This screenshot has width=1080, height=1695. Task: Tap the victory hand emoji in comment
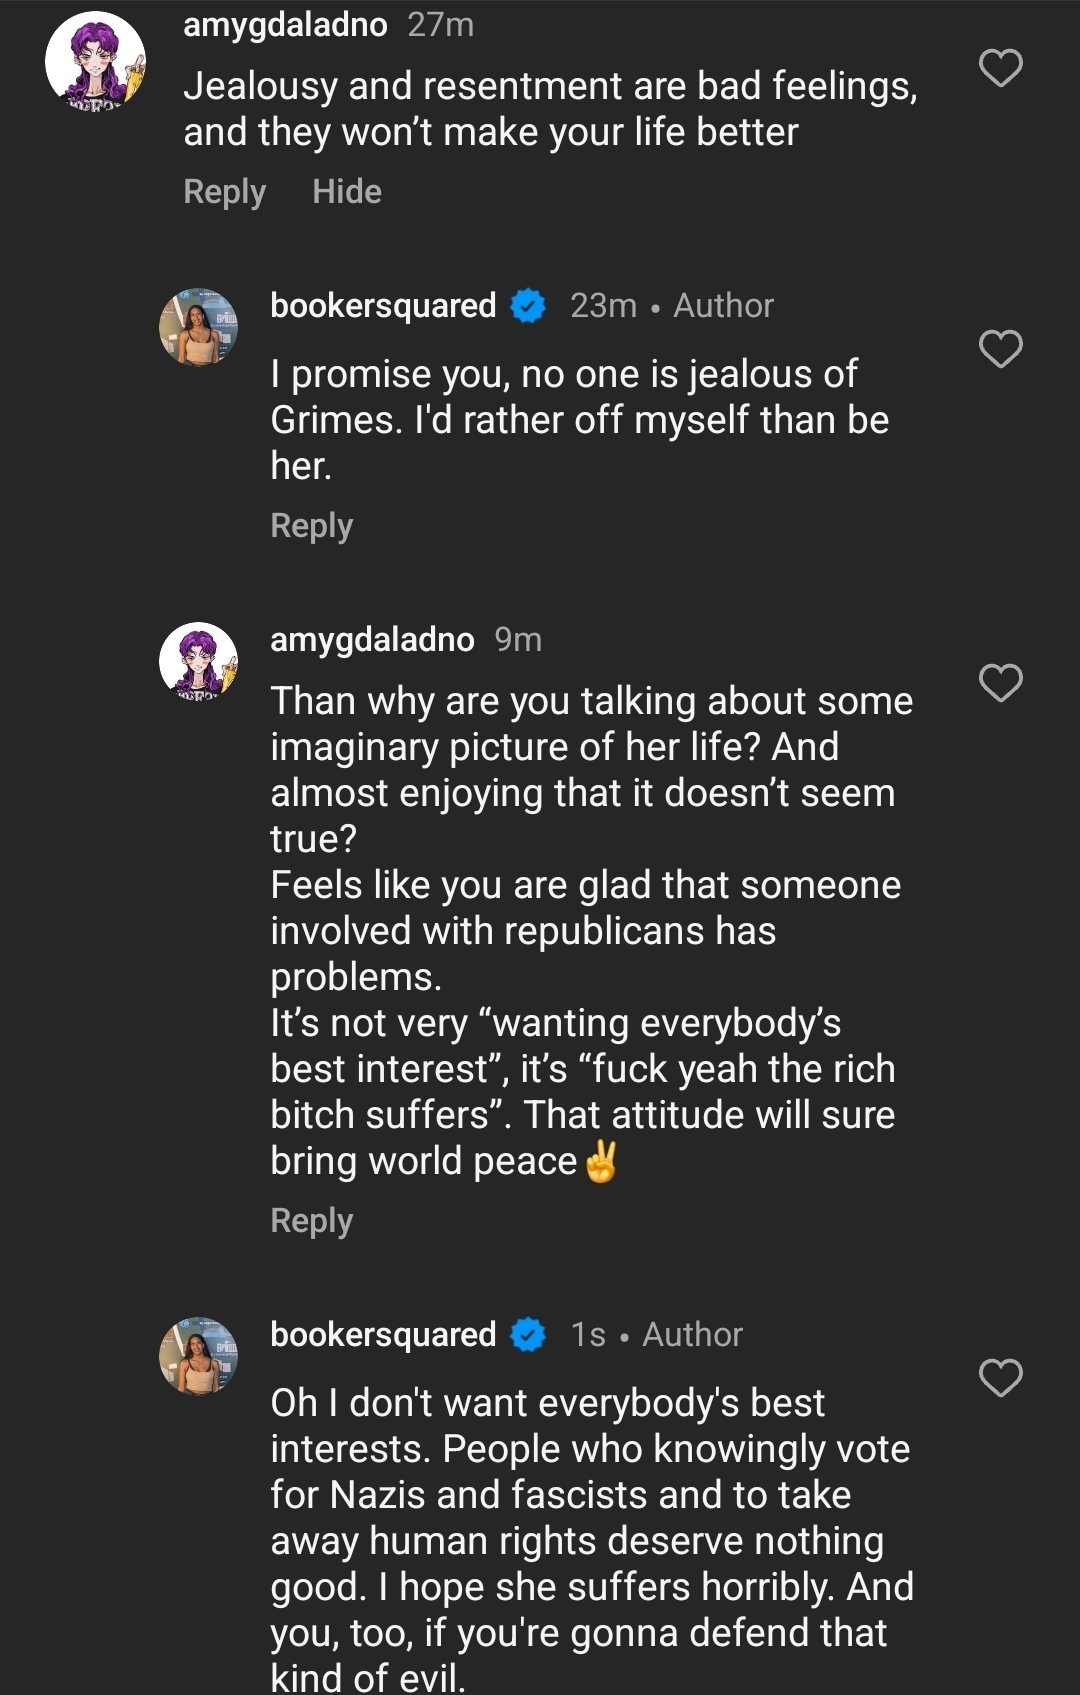tap(601, 1162)
